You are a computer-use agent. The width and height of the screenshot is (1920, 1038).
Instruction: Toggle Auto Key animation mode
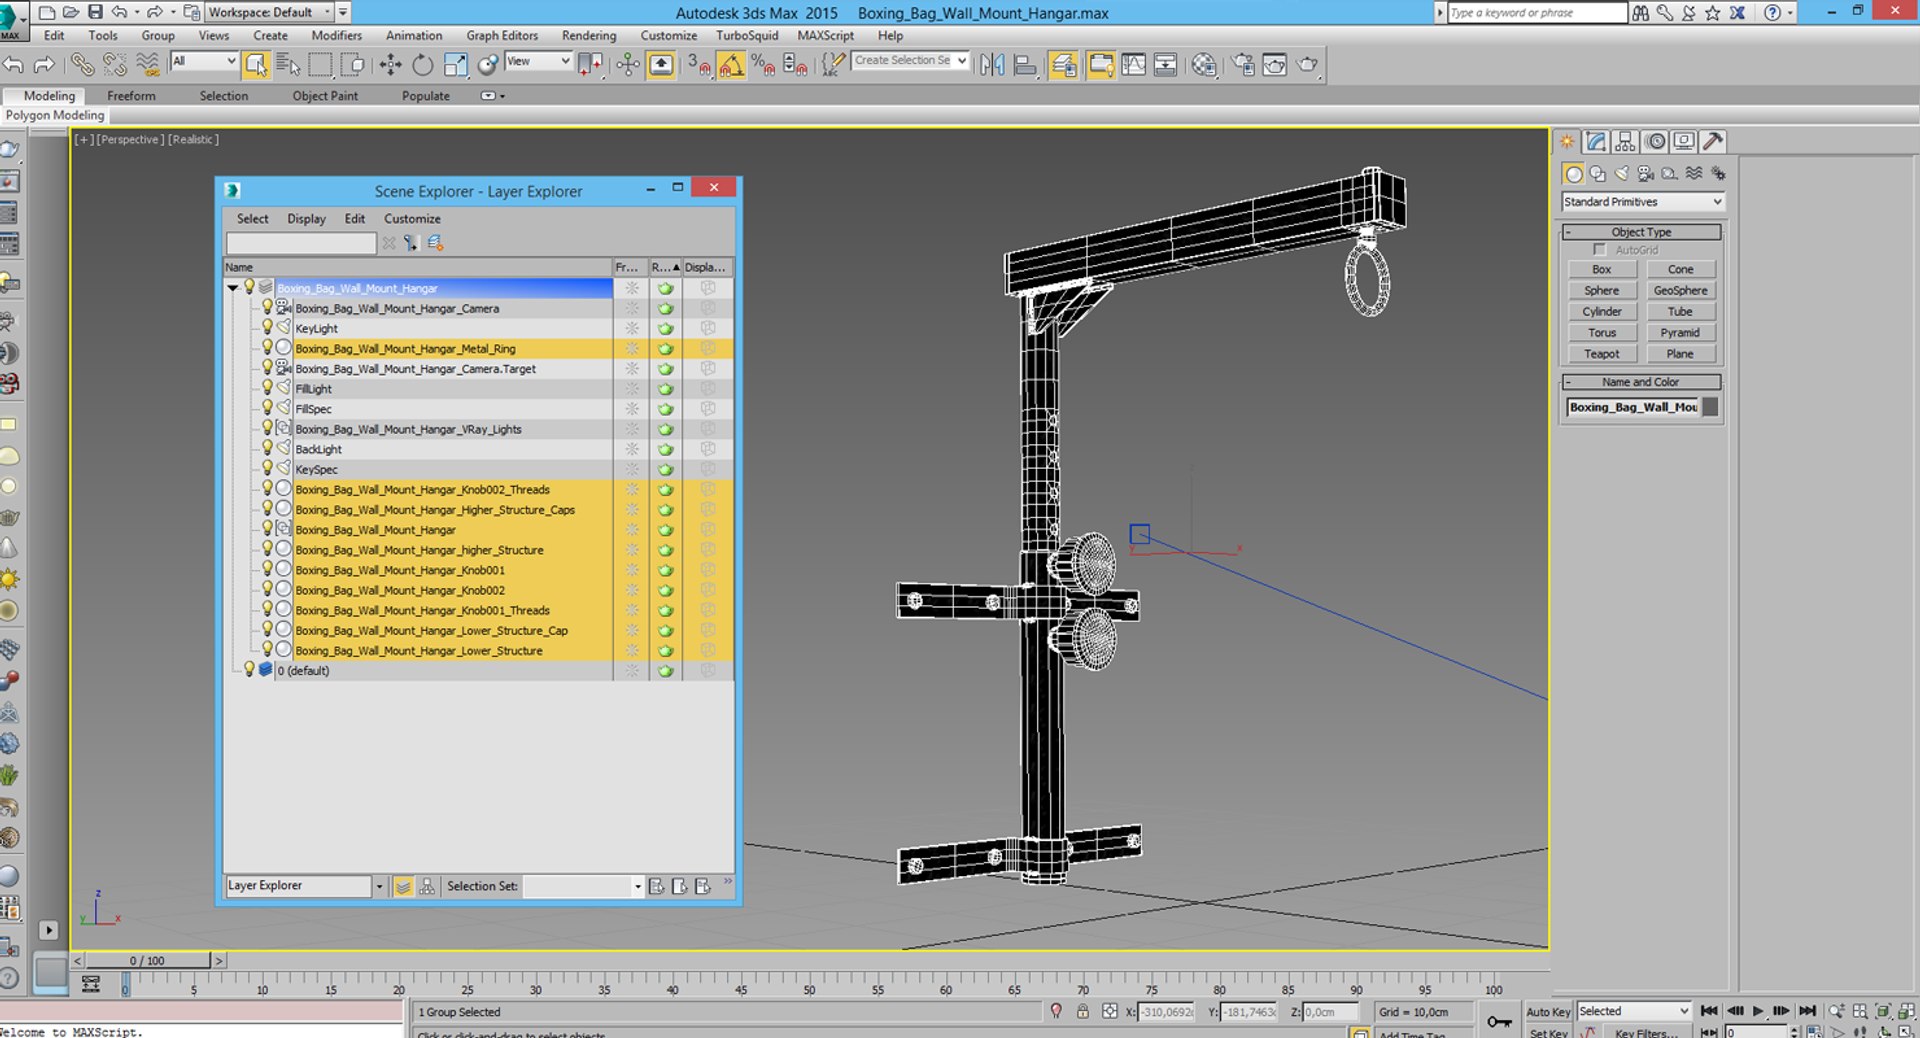(x=1547, y=1012)
